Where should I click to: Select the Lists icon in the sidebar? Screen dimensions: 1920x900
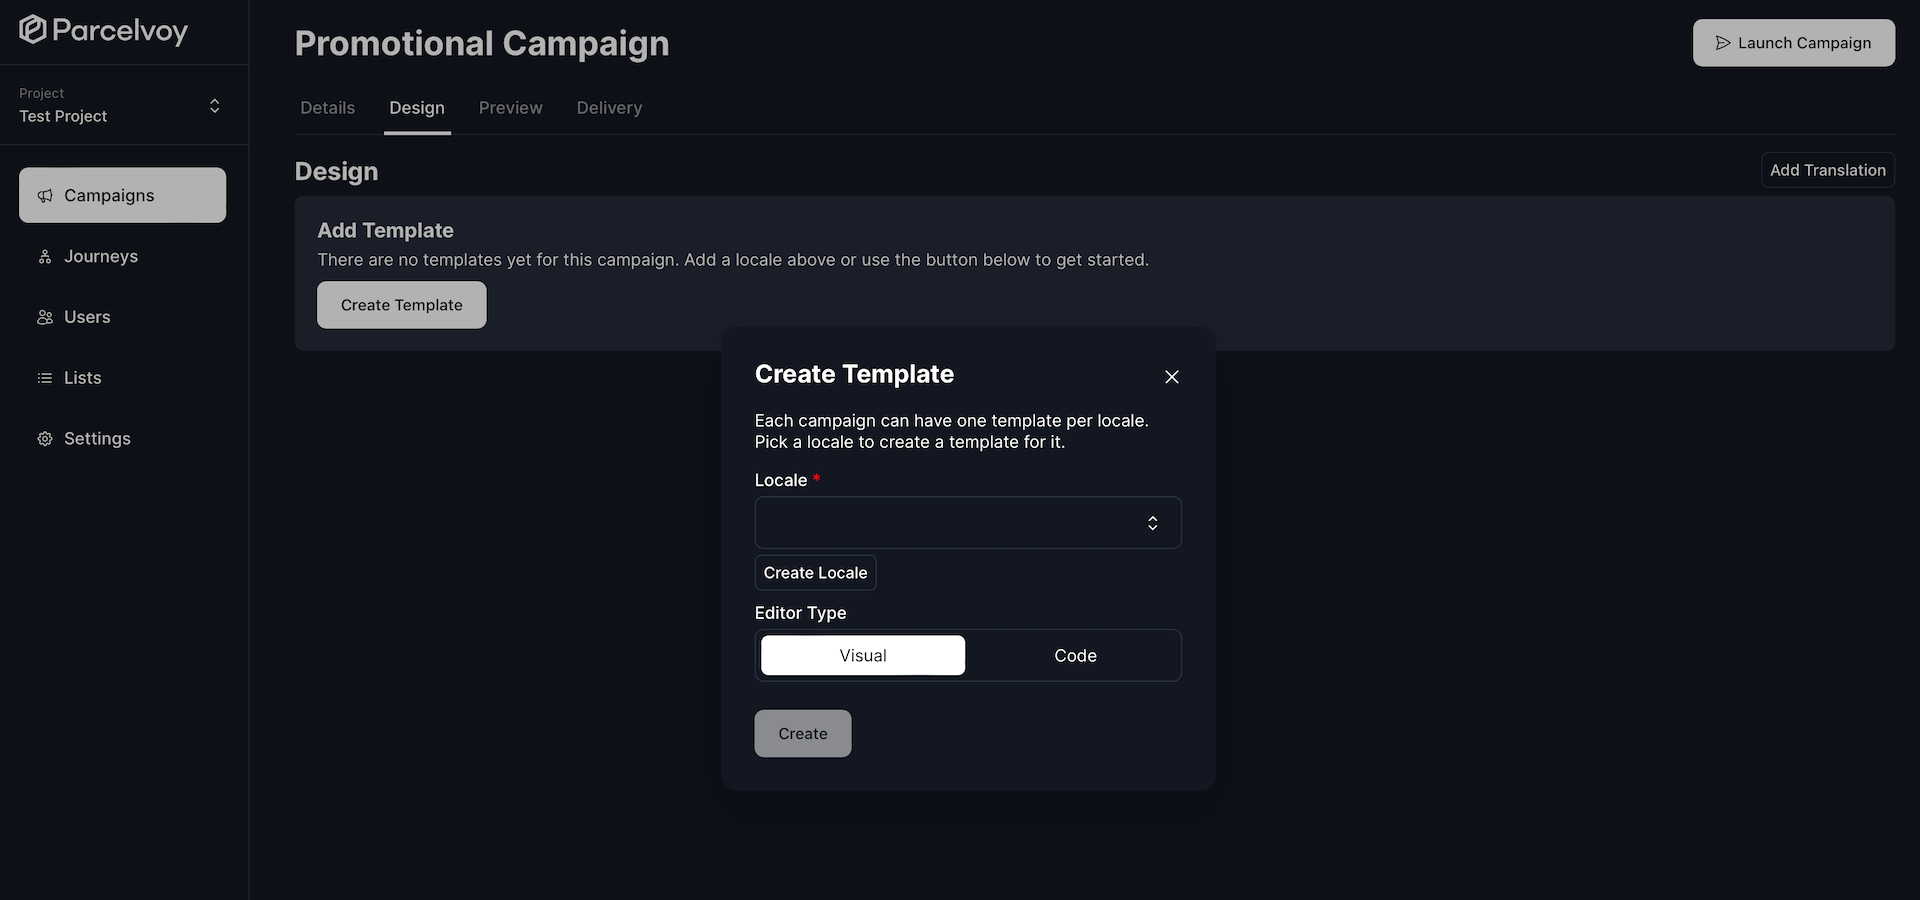click(44, 377)
